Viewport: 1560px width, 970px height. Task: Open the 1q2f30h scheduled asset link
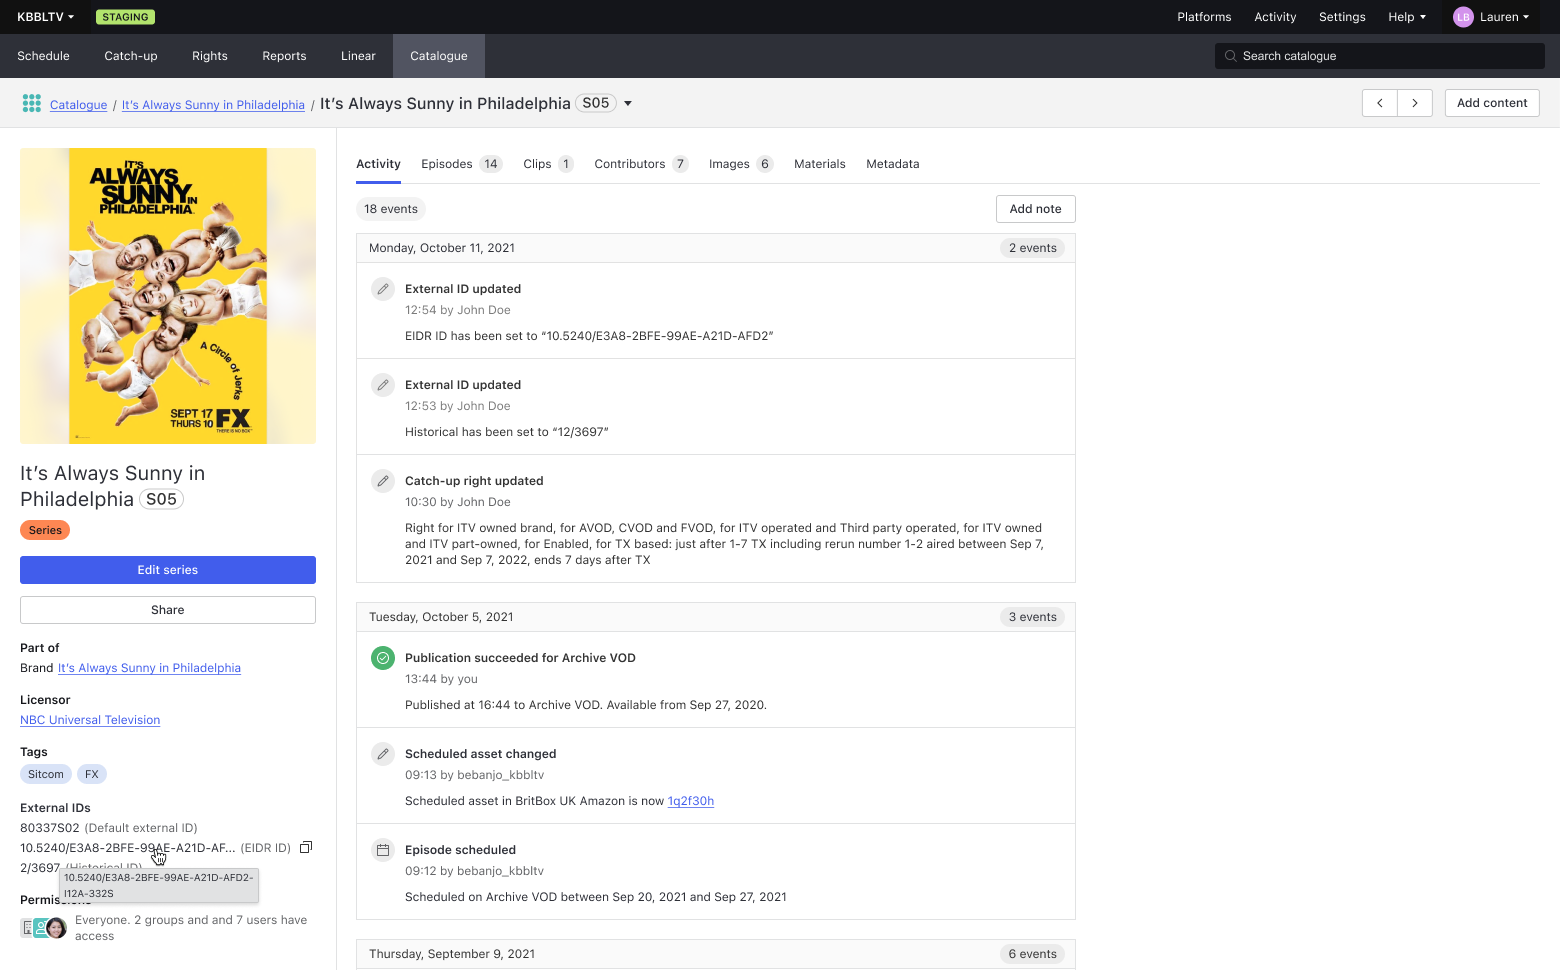(691, 801)
